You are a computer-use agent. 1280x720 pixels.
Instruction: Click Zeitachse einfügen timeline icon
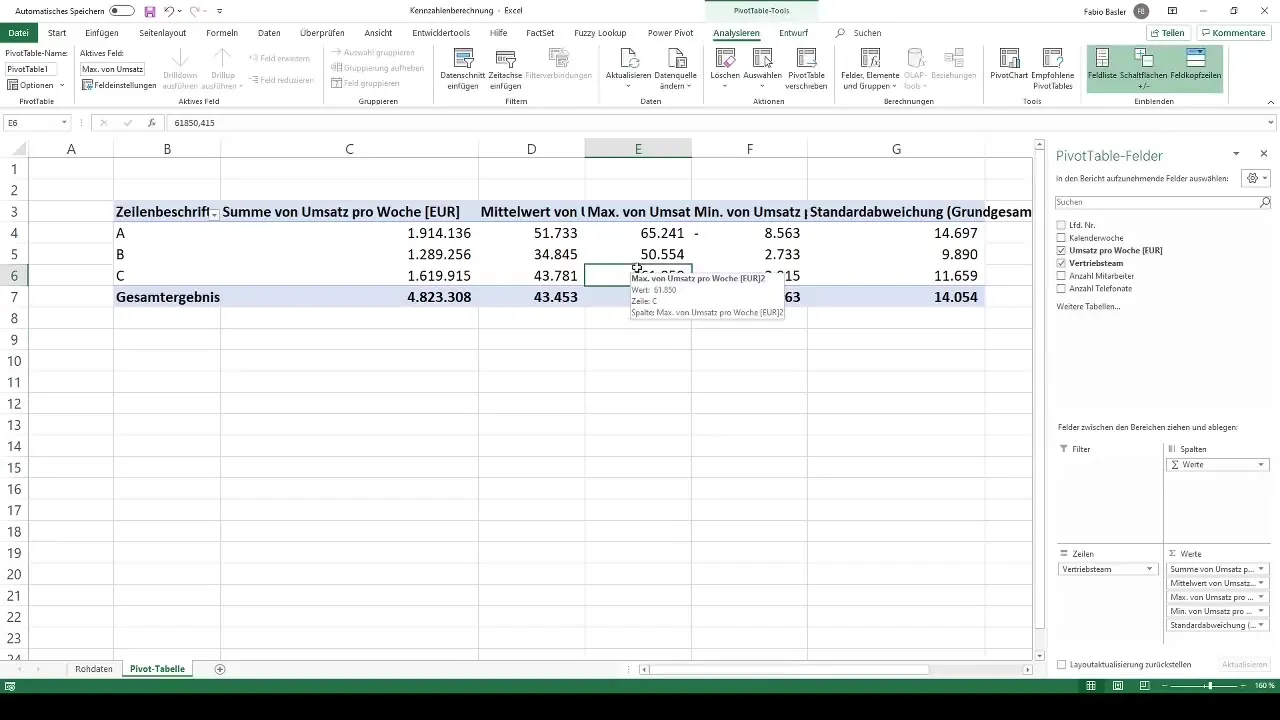pyautogui.click(x=507, y=58)
